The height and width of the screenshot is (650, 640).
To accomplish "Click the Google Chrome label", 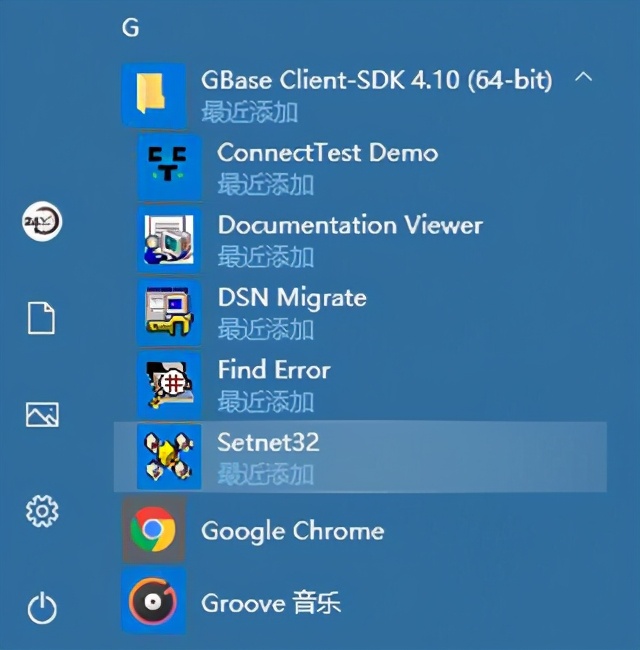I will click(x=293, y=531).
